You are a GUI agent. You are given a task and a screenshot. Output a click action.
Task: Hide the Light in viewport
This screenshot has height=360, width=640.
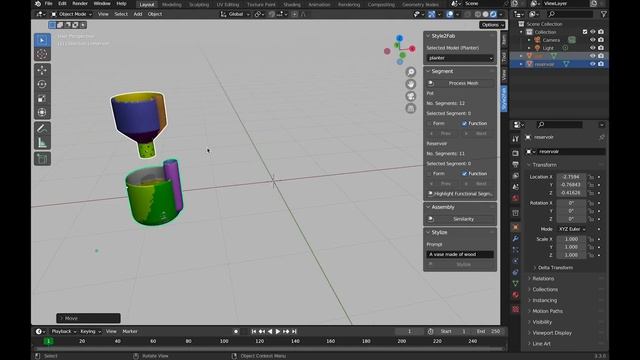coord(593,48)
